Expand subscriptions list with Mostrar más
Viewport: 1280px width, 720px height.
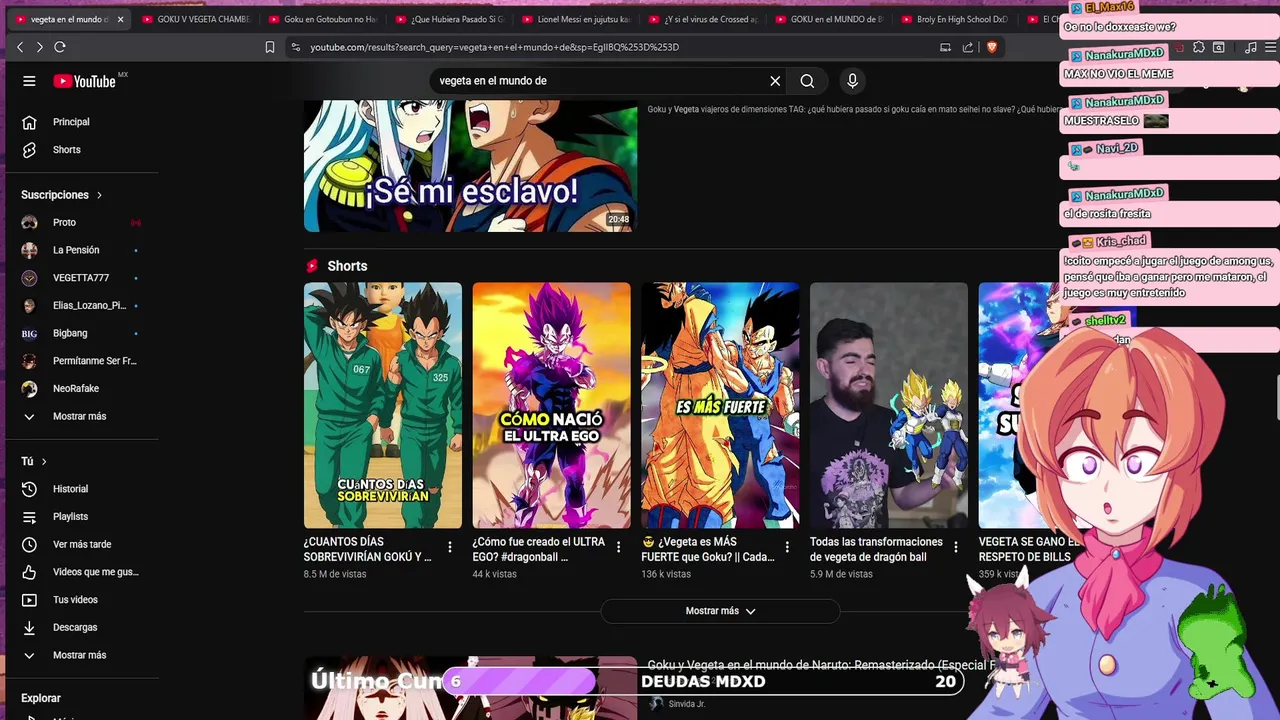80,416
